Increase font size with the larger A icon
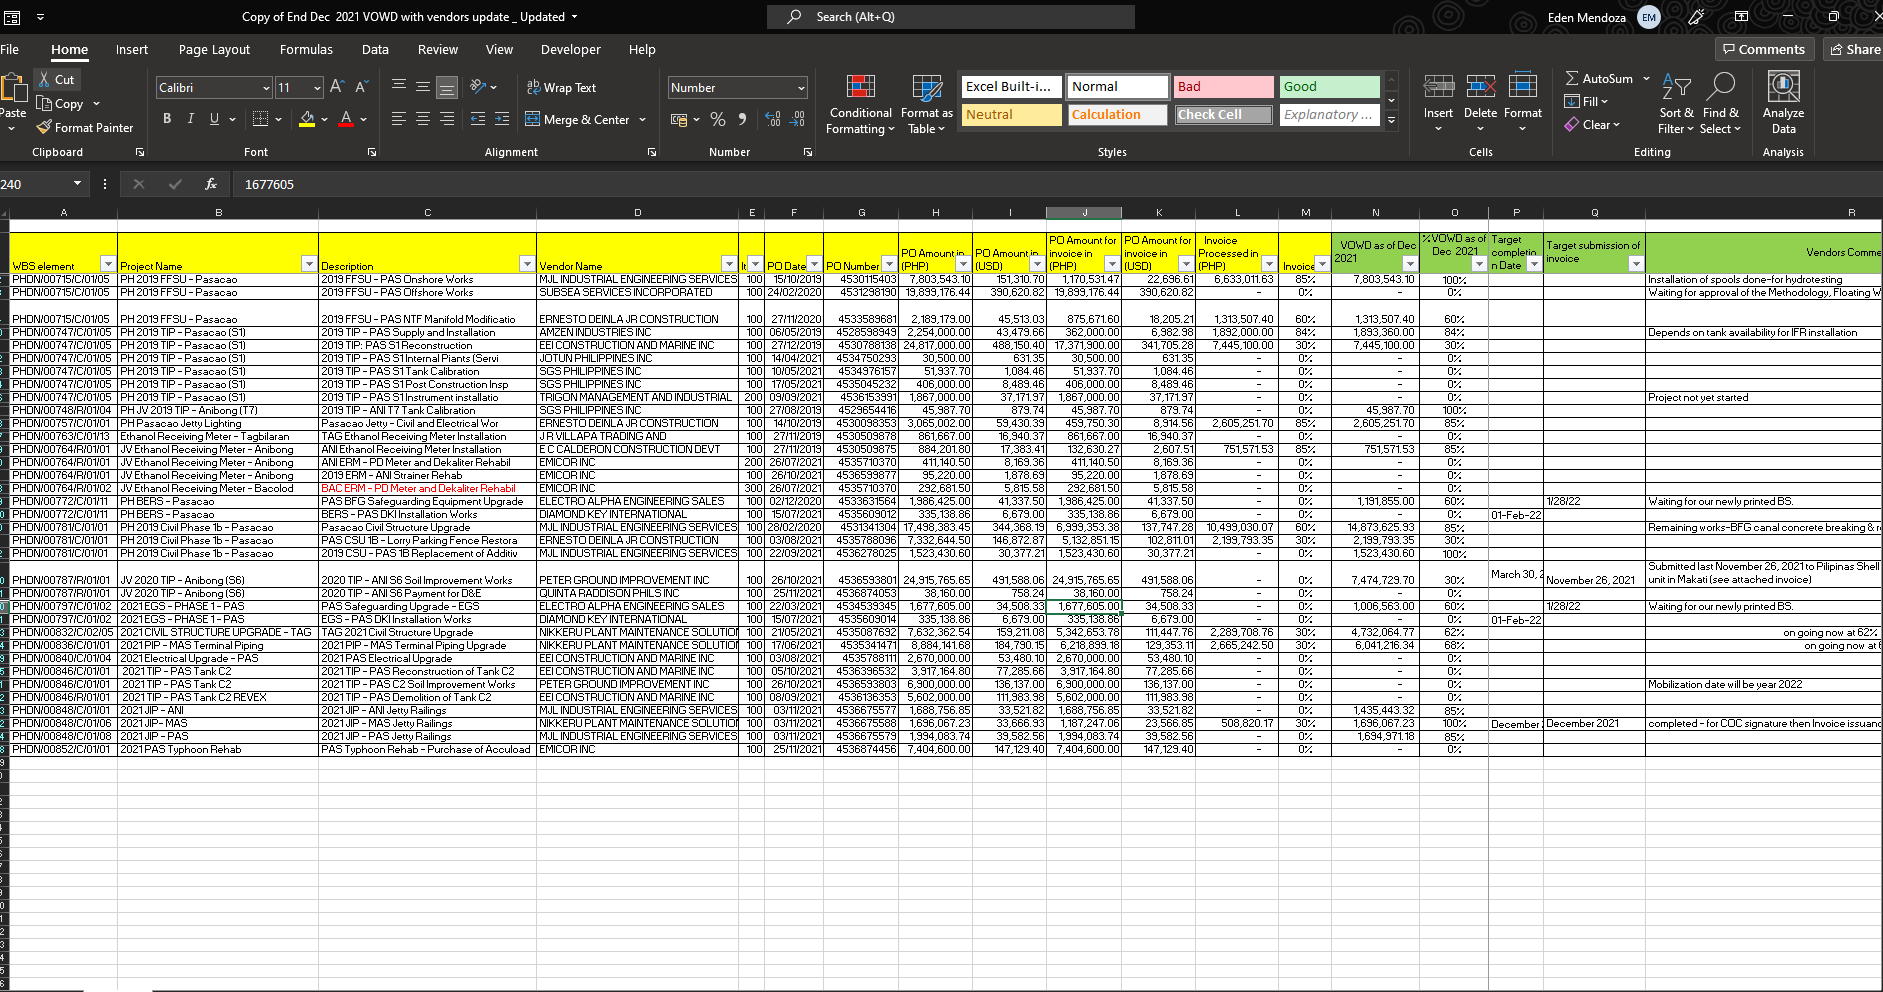The height and width of the screenshot is (992, 1883). (337, 87)
